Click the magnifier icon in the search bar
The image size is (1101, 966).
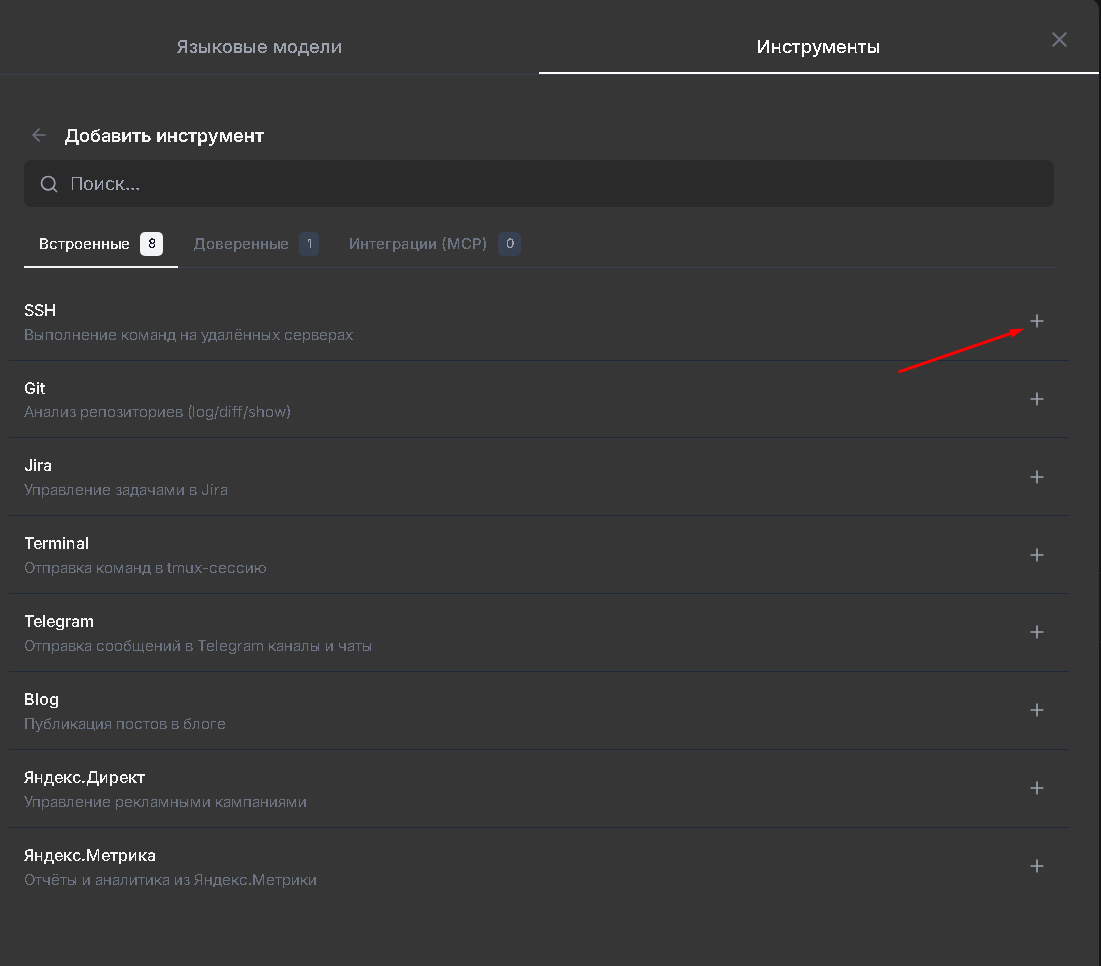tap(48, 184)
